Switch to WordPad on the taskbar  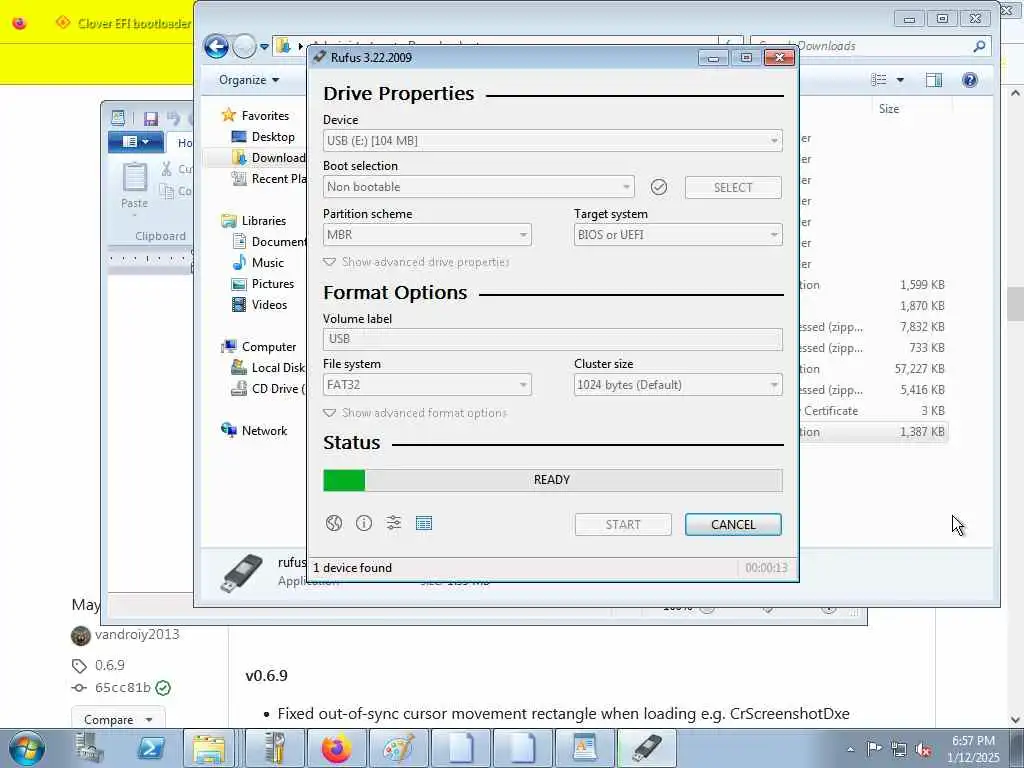(x=584, y=748)
